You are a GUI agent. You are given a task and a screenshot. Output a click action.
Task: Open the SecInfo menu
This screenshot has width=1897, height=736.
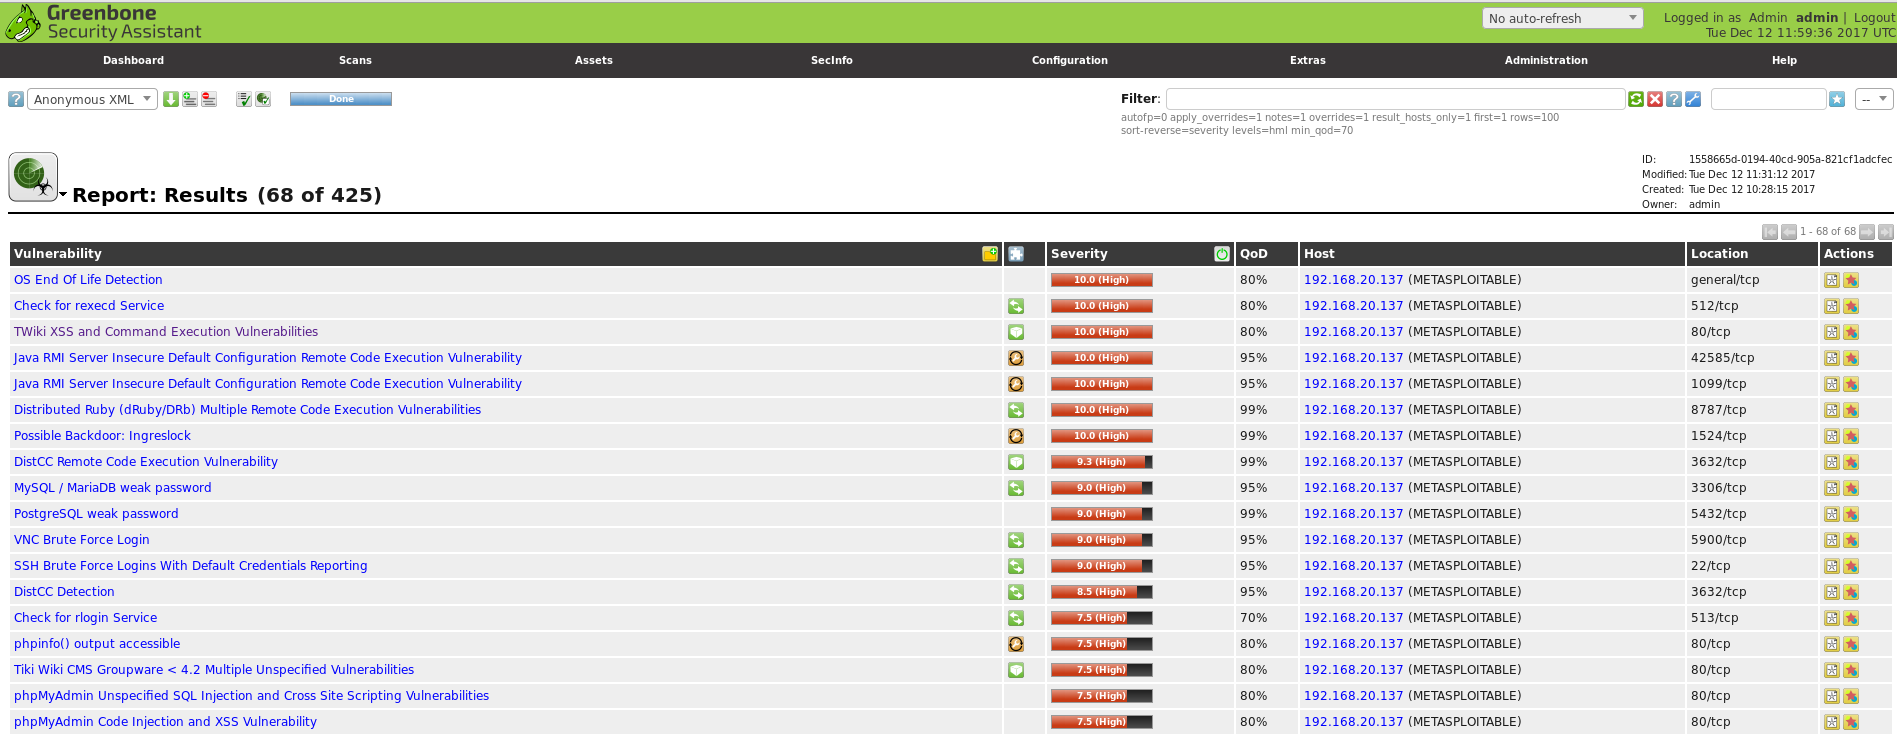click(832, 60)
